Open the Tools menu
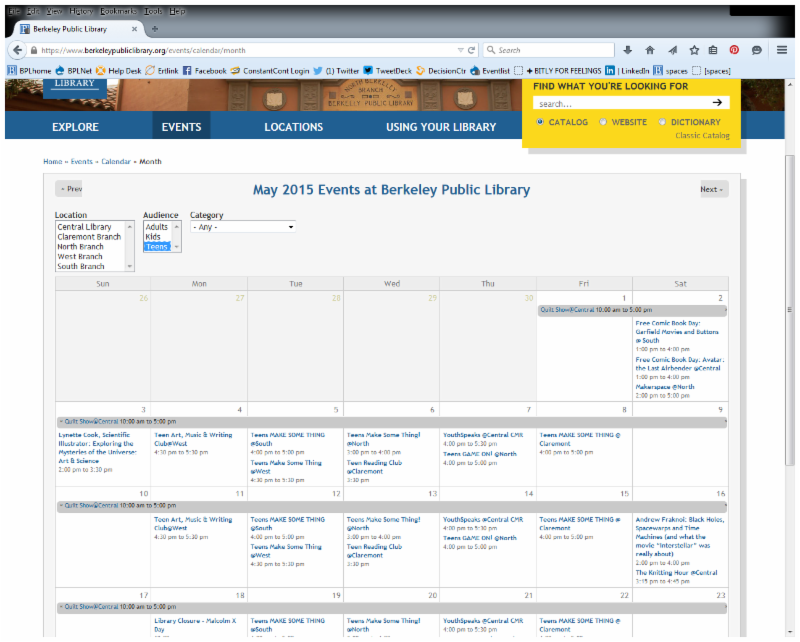This screenshot has width=800, height=642. coord(153,11)
